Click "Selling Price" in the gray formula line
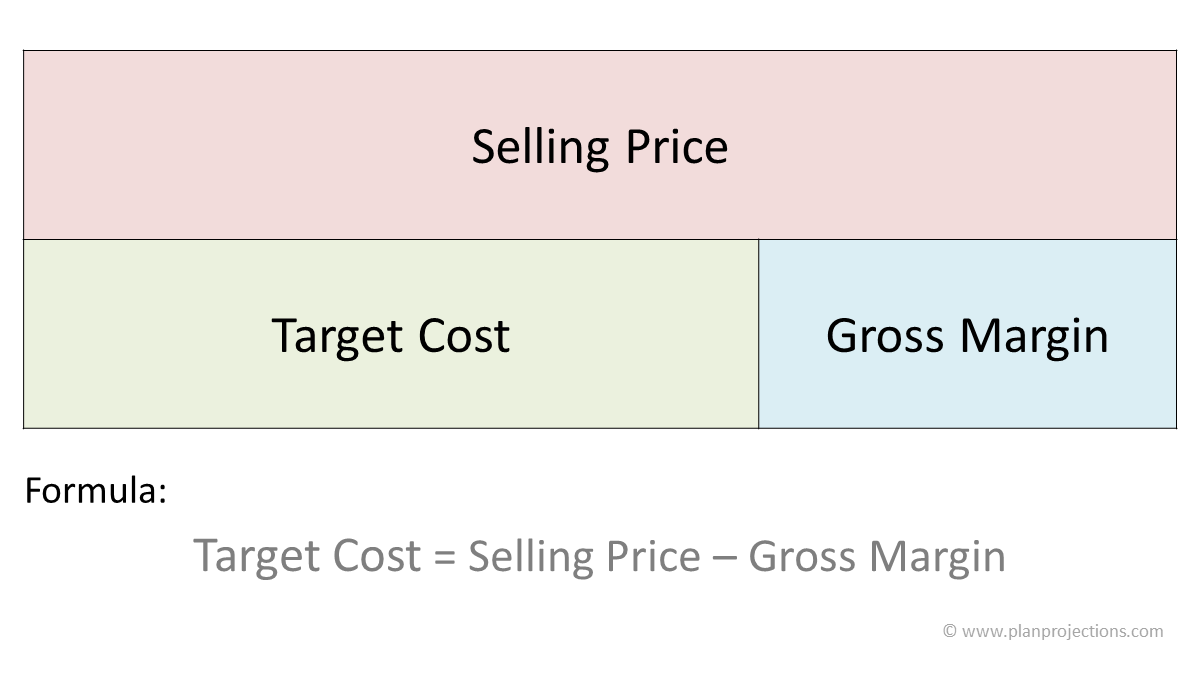The width and height of the screenshot is (1200, 675). [x=584, y=556]
